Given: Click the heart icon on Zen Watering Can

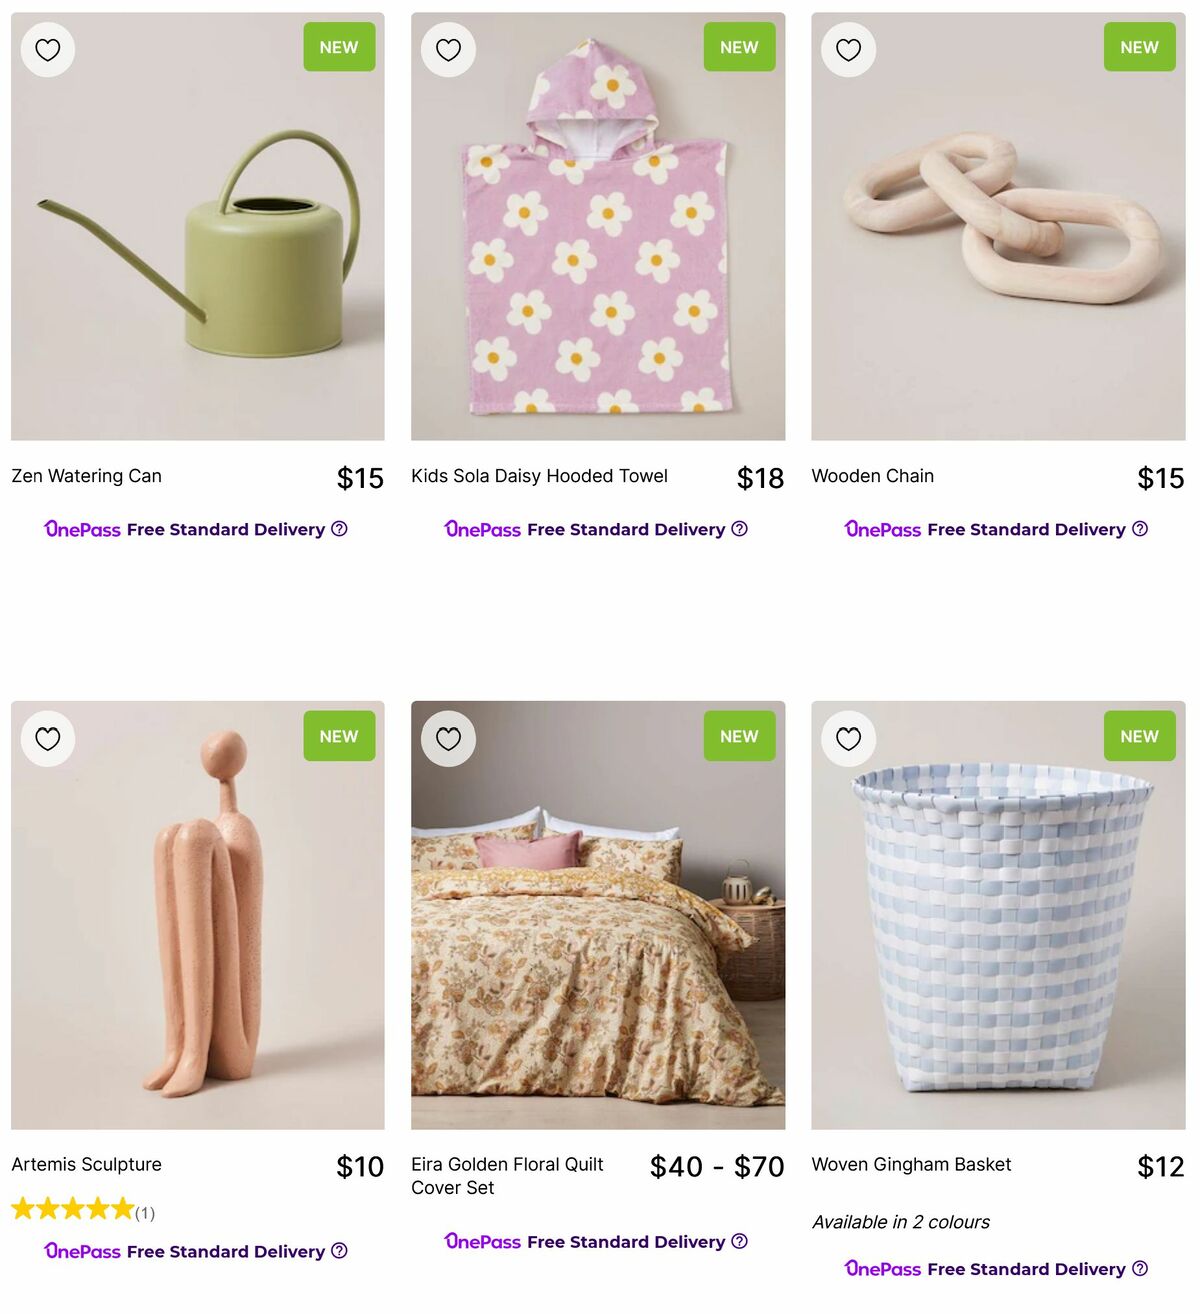Looking at the screenshot, I should coord(47,48).
